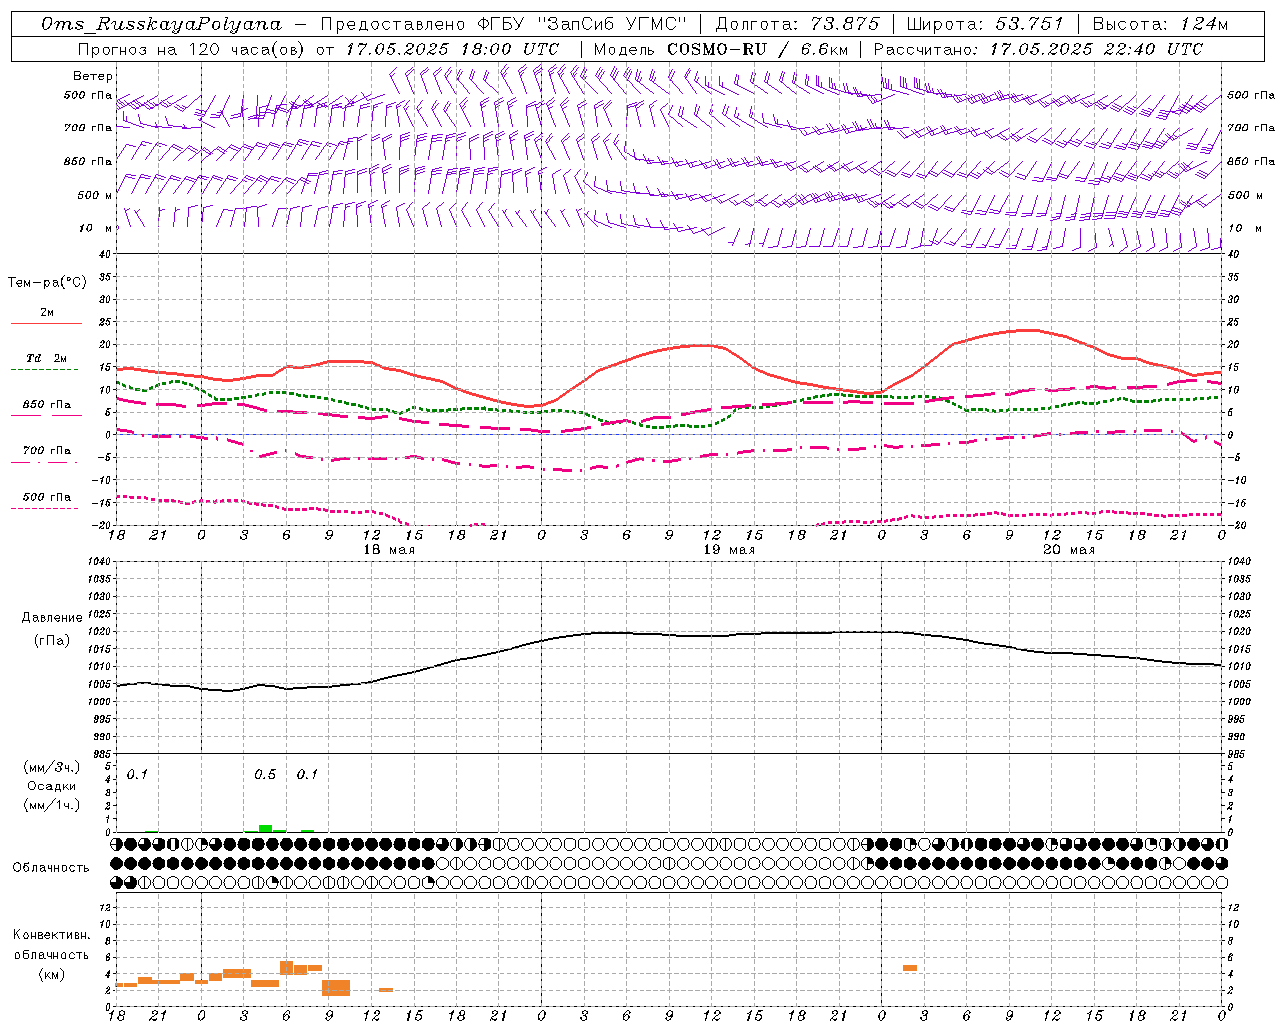Image resolution: width=1280 pixels, height=1024 pixels.
Task: Click the Td 2м legend label
Action: coord(46,358)
